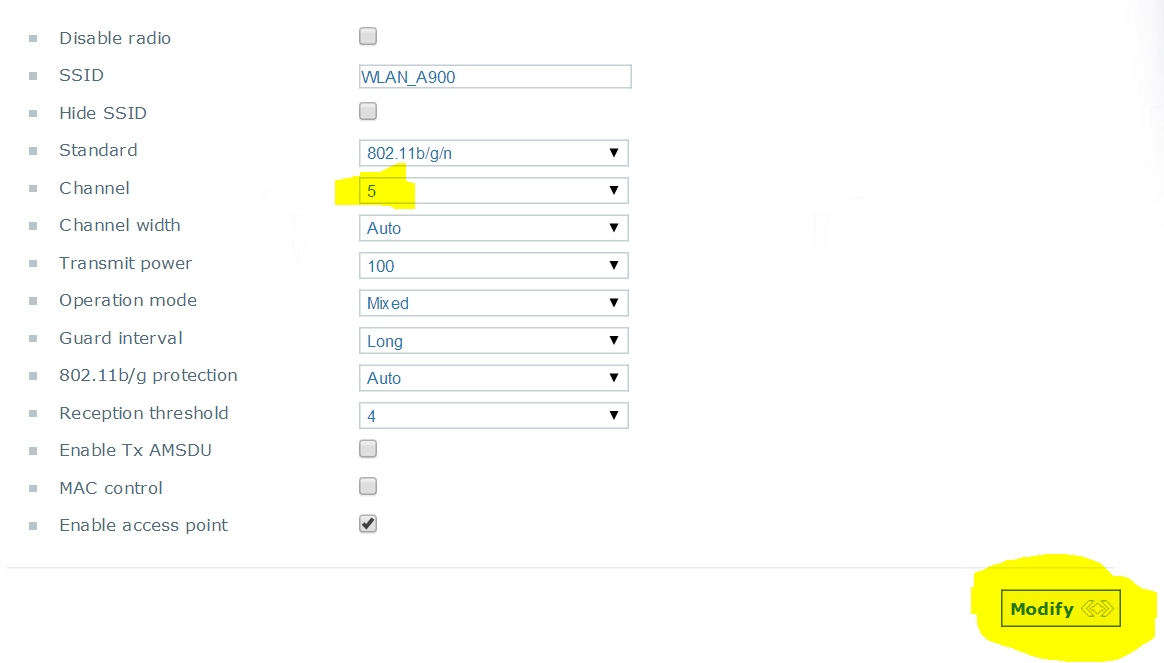Expand the Operation mode dropdown

click(494, 303)
